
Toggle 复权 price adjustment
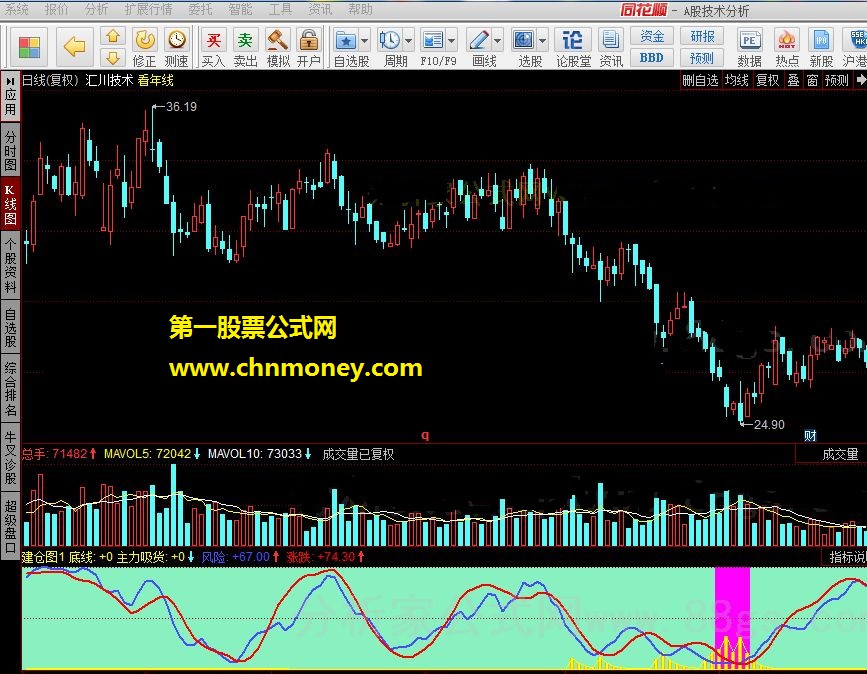pyautogui.click(x=767, y=80)
